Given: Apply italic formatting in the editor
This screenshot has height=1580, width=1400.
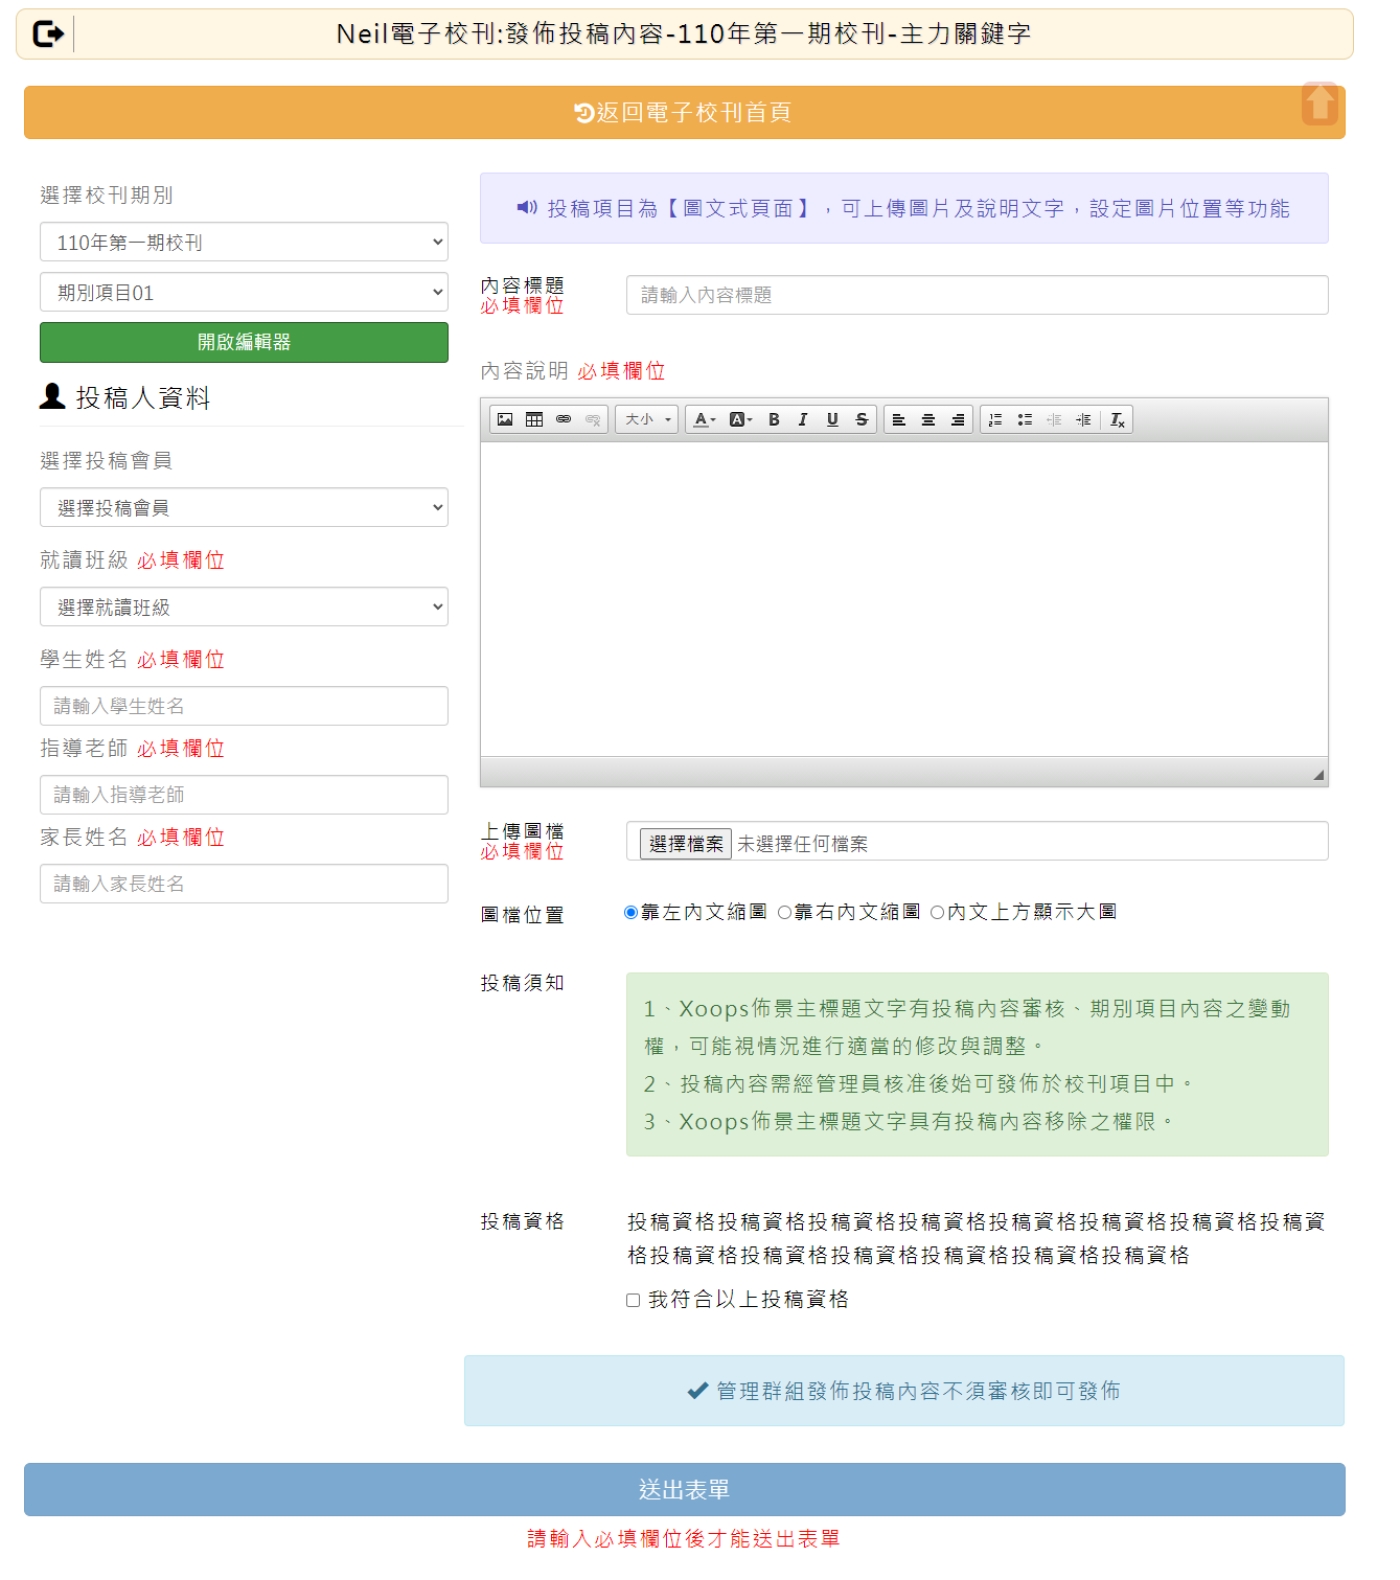Looking at the screenshot, I should tap(802, 420).
